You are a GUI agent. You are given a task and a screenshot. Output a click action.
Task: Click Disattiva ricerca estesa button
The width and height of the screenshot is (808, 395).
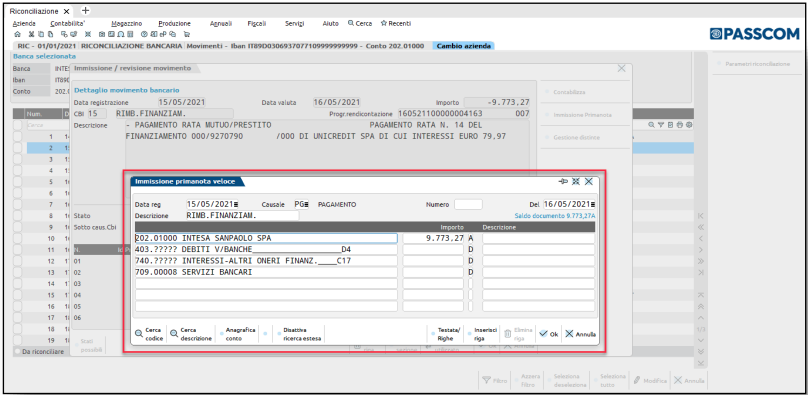(x=298, y=334)
